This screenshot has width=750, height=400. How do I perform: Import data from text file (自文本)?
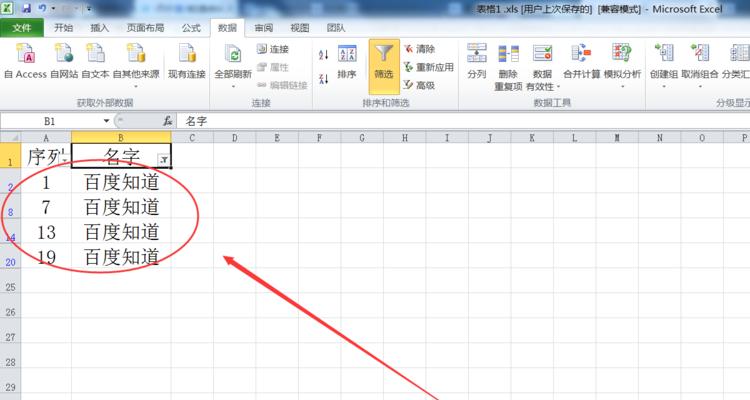pos(95,61)
